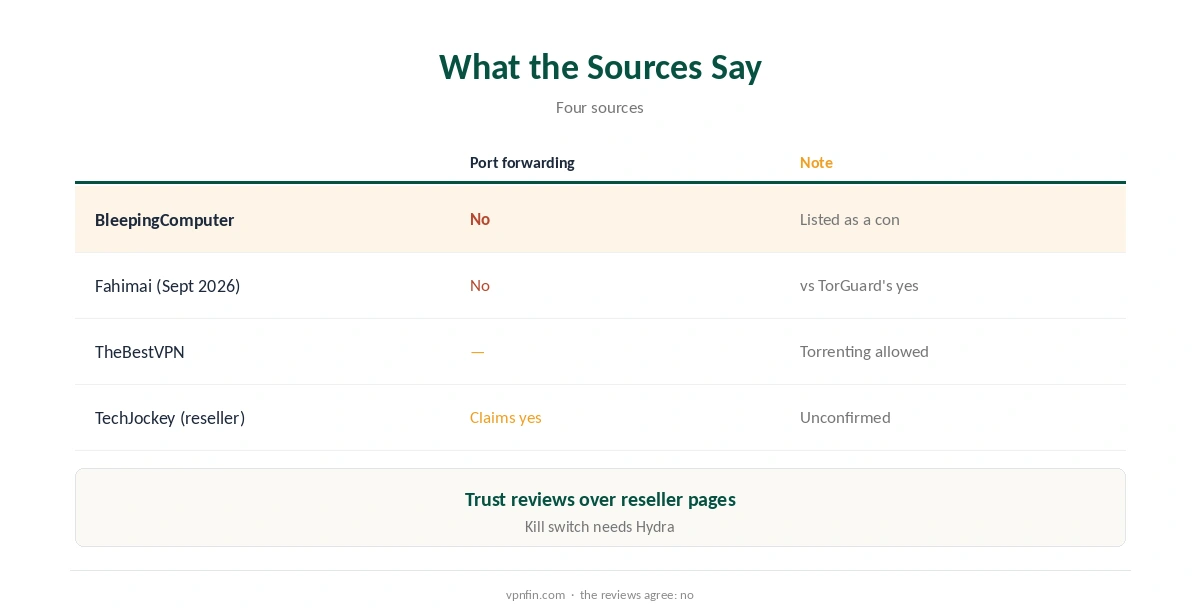Click the 'Four sources' subtitle
Image resolution: width=1200 pixels, height=614 pixels.
(x=600, y=108)
